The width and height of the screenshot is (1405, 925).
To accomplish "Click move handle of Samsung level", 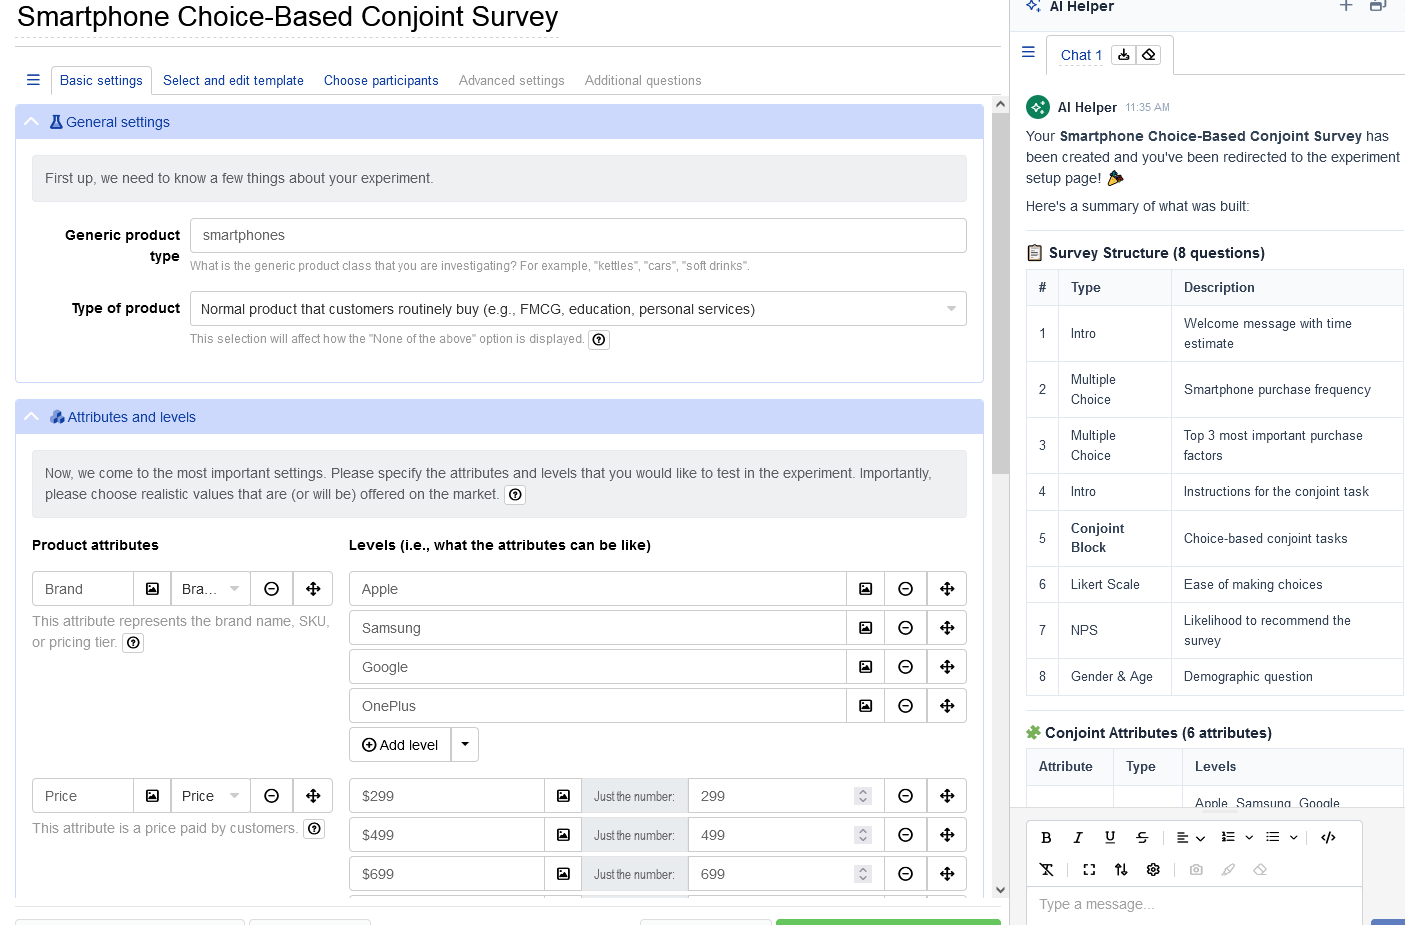I will pyautogui.click(x=947, y=628).
